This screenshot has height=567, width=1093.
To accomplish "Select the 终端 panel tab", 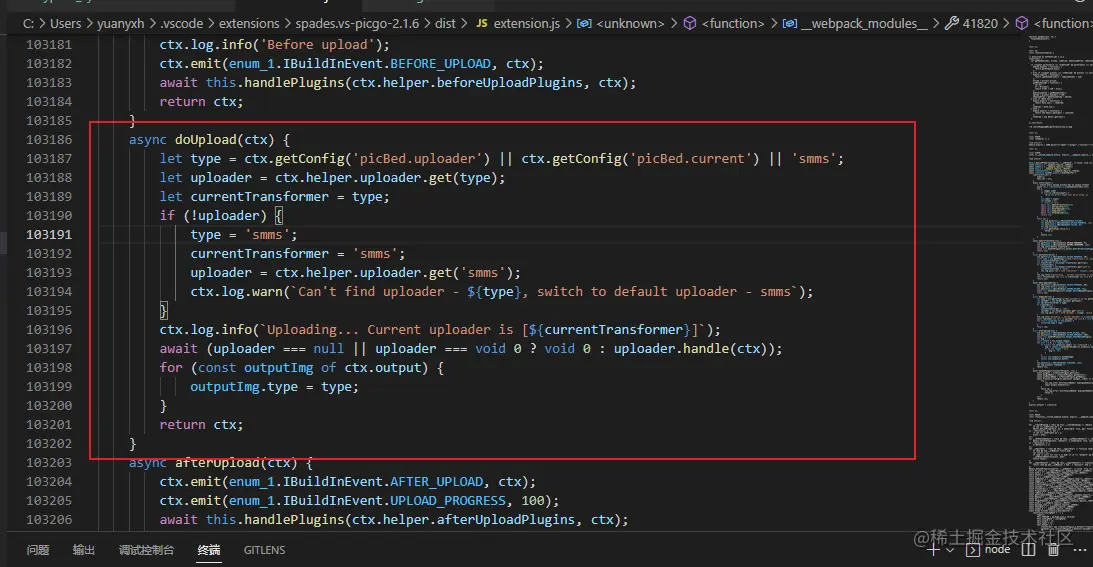I will point(208,550).
